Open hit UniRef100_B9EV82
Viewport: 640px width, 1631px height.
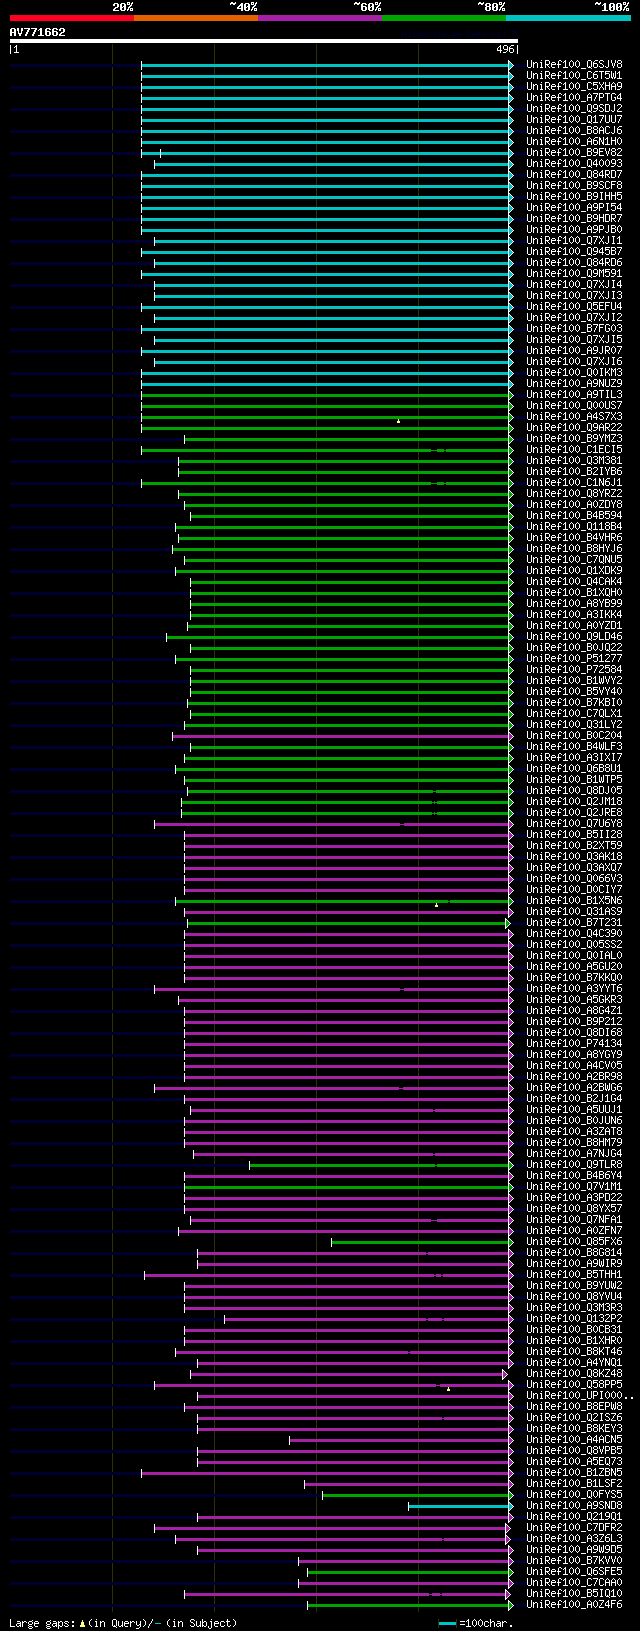pos(574,152)
